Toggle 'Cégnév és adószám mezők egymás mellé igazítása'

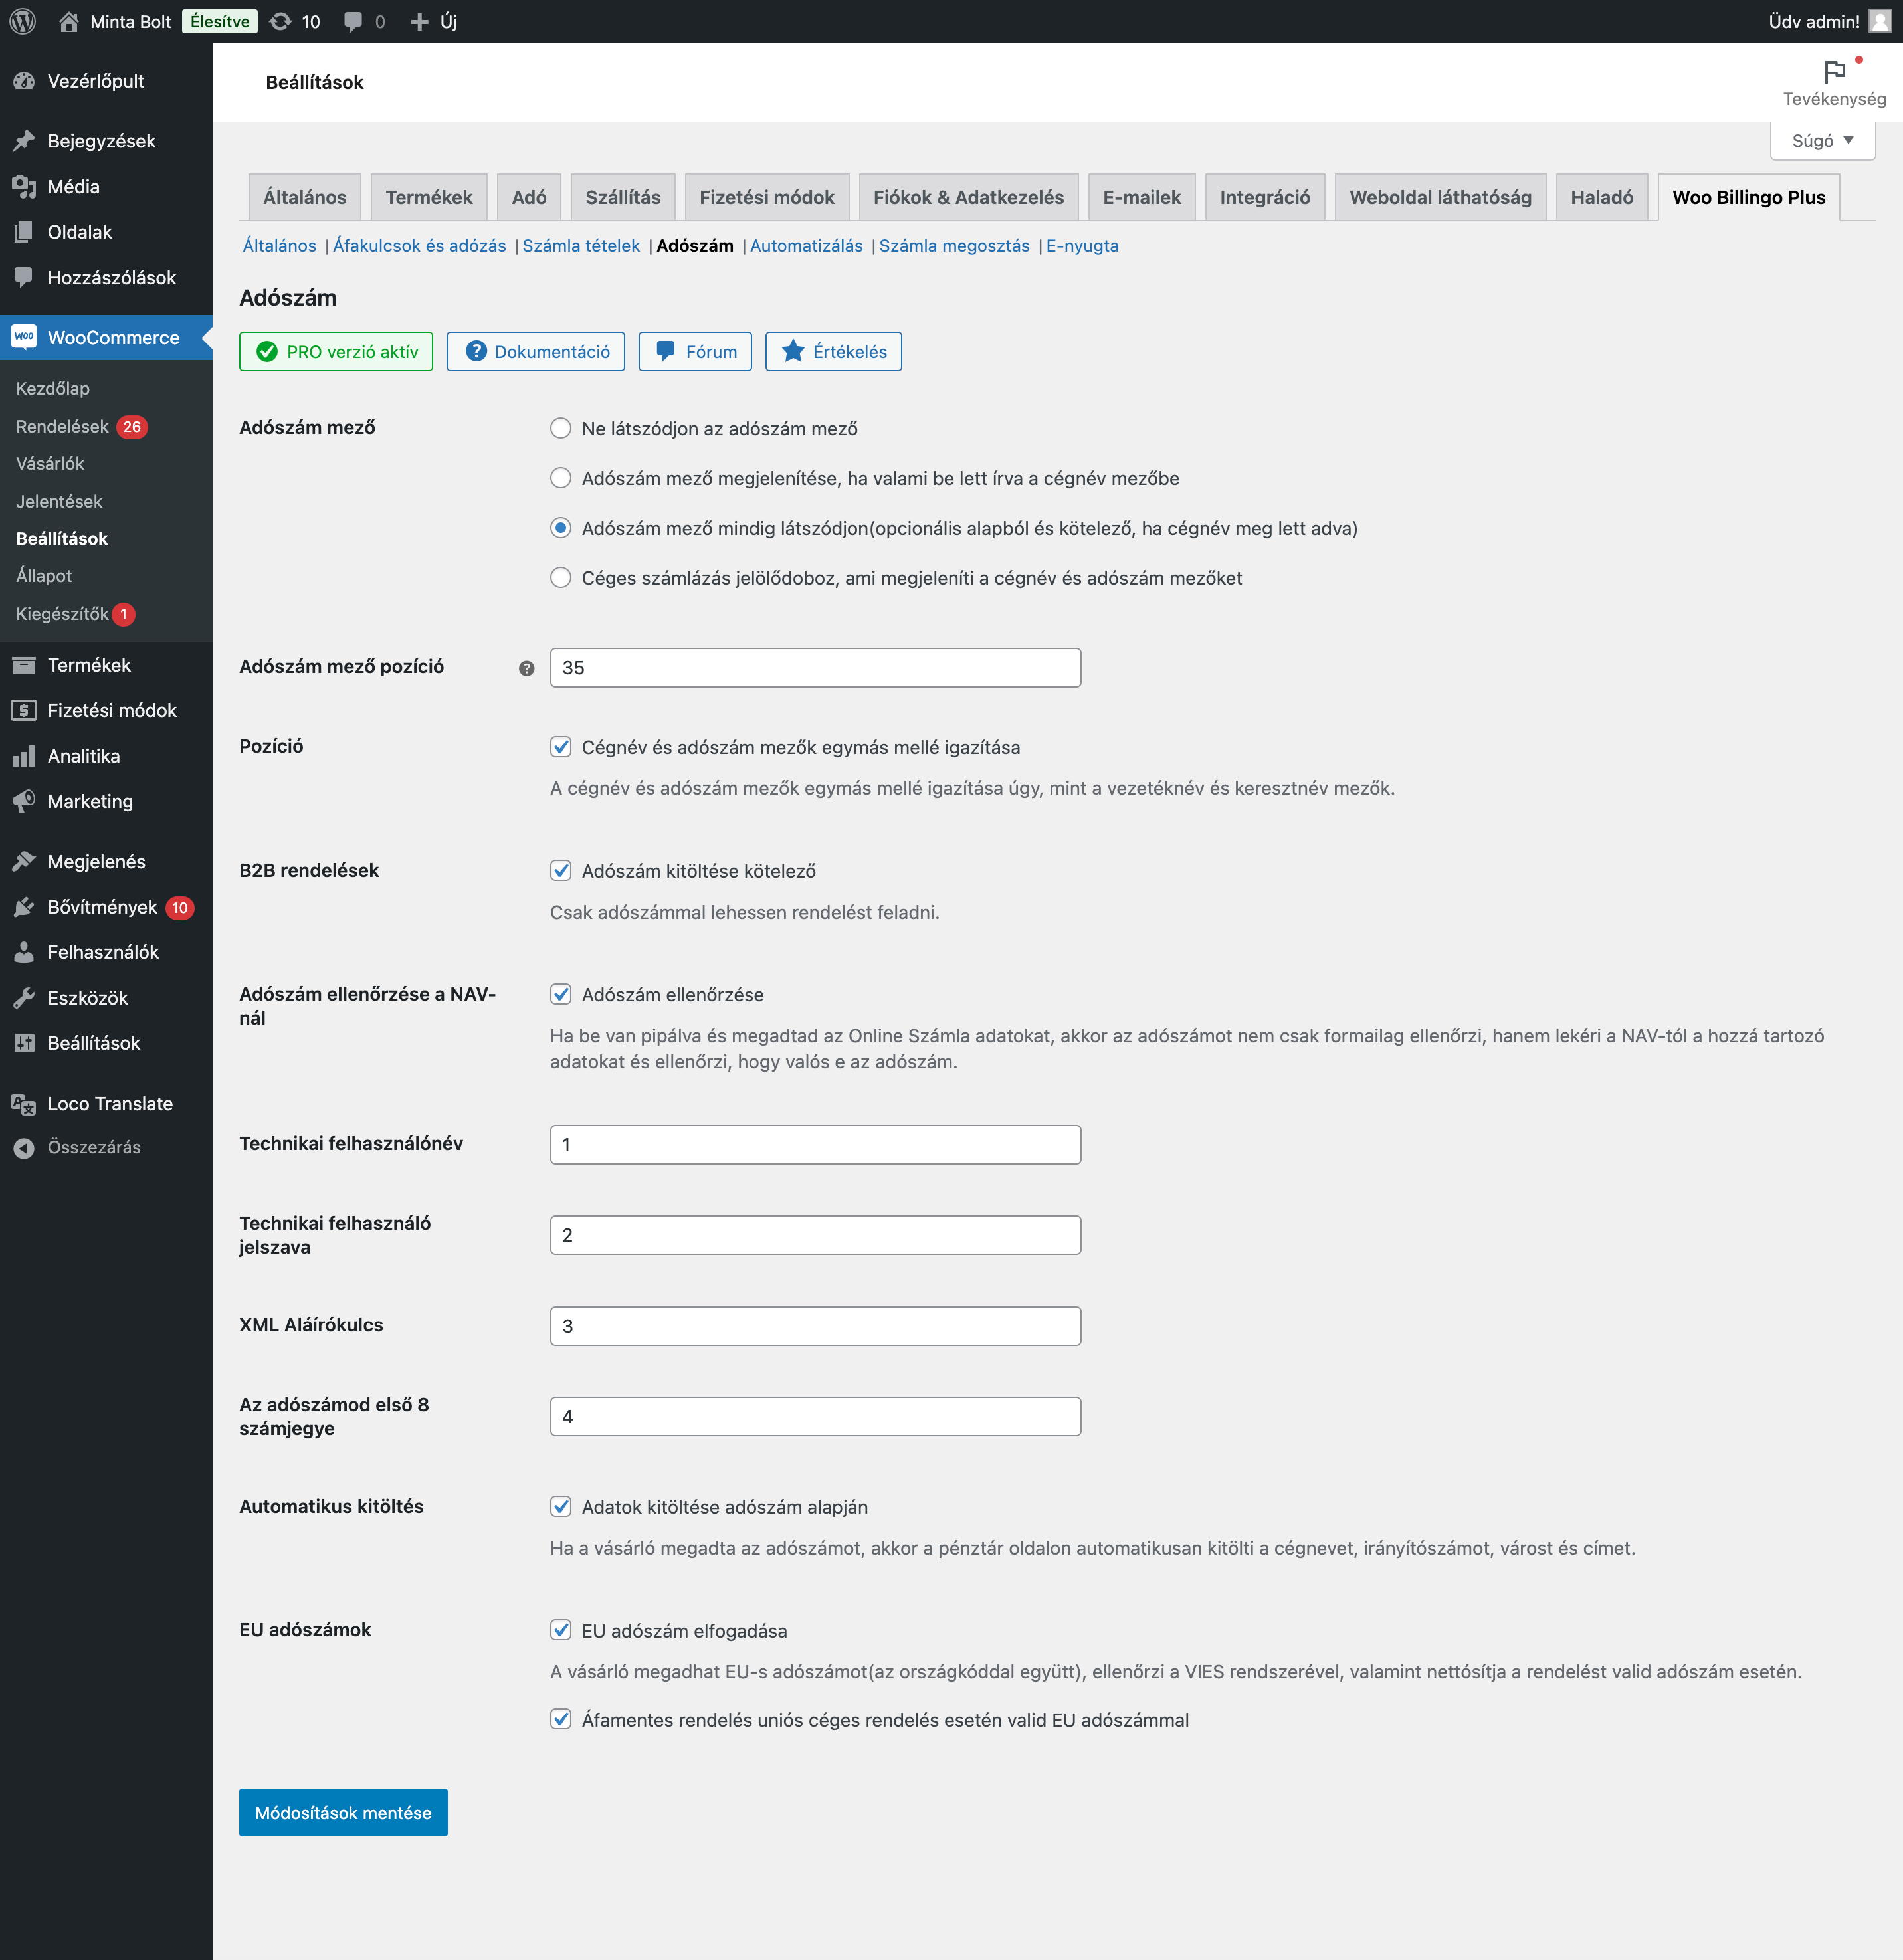tap(561, 747)
